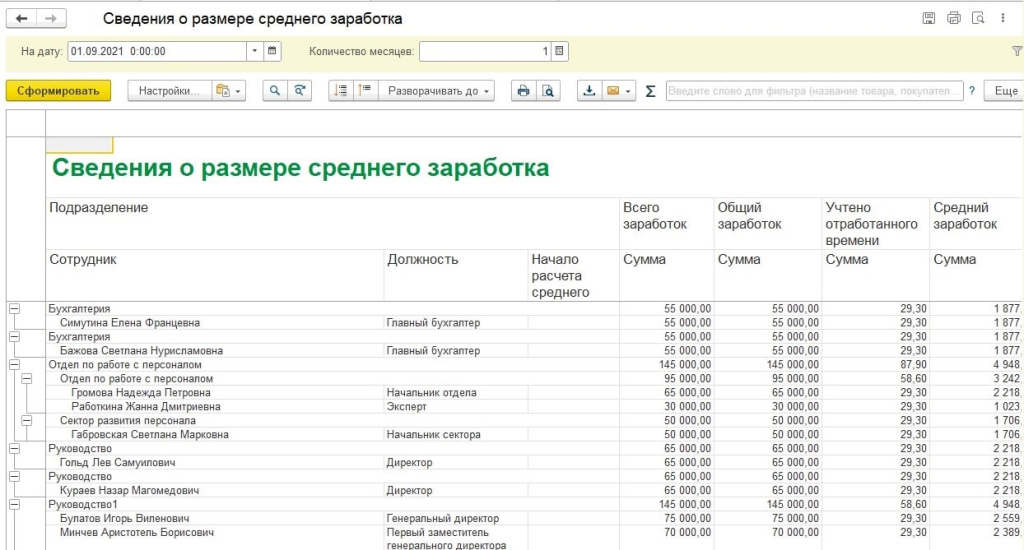Open the Разворачивать до dropdown

437,91
